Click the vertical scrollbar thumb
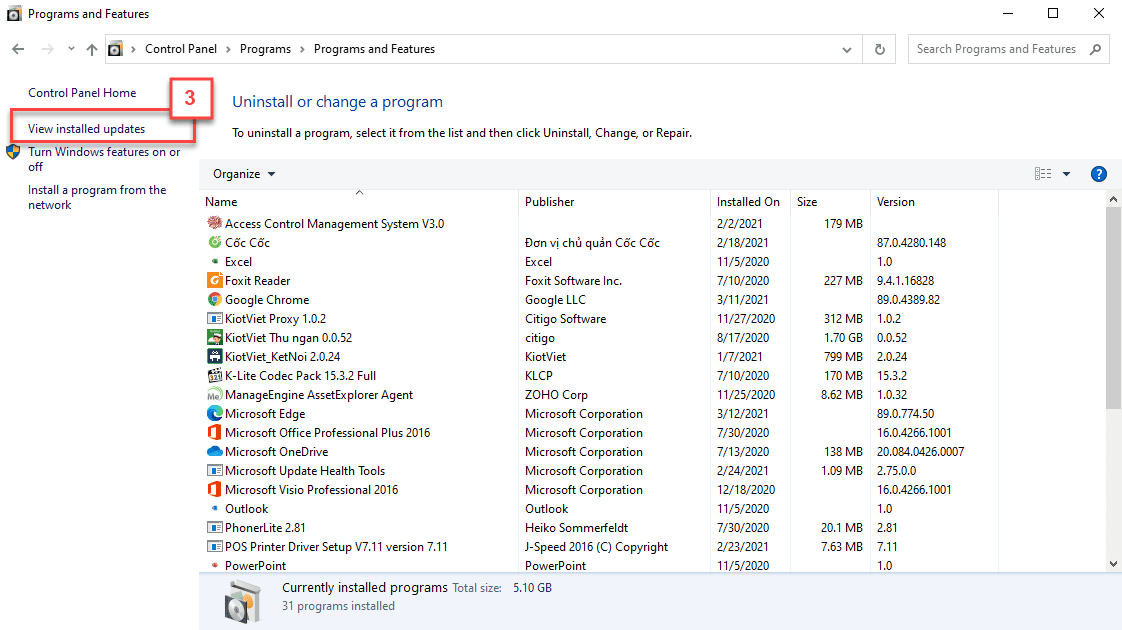 (1113, 308)
